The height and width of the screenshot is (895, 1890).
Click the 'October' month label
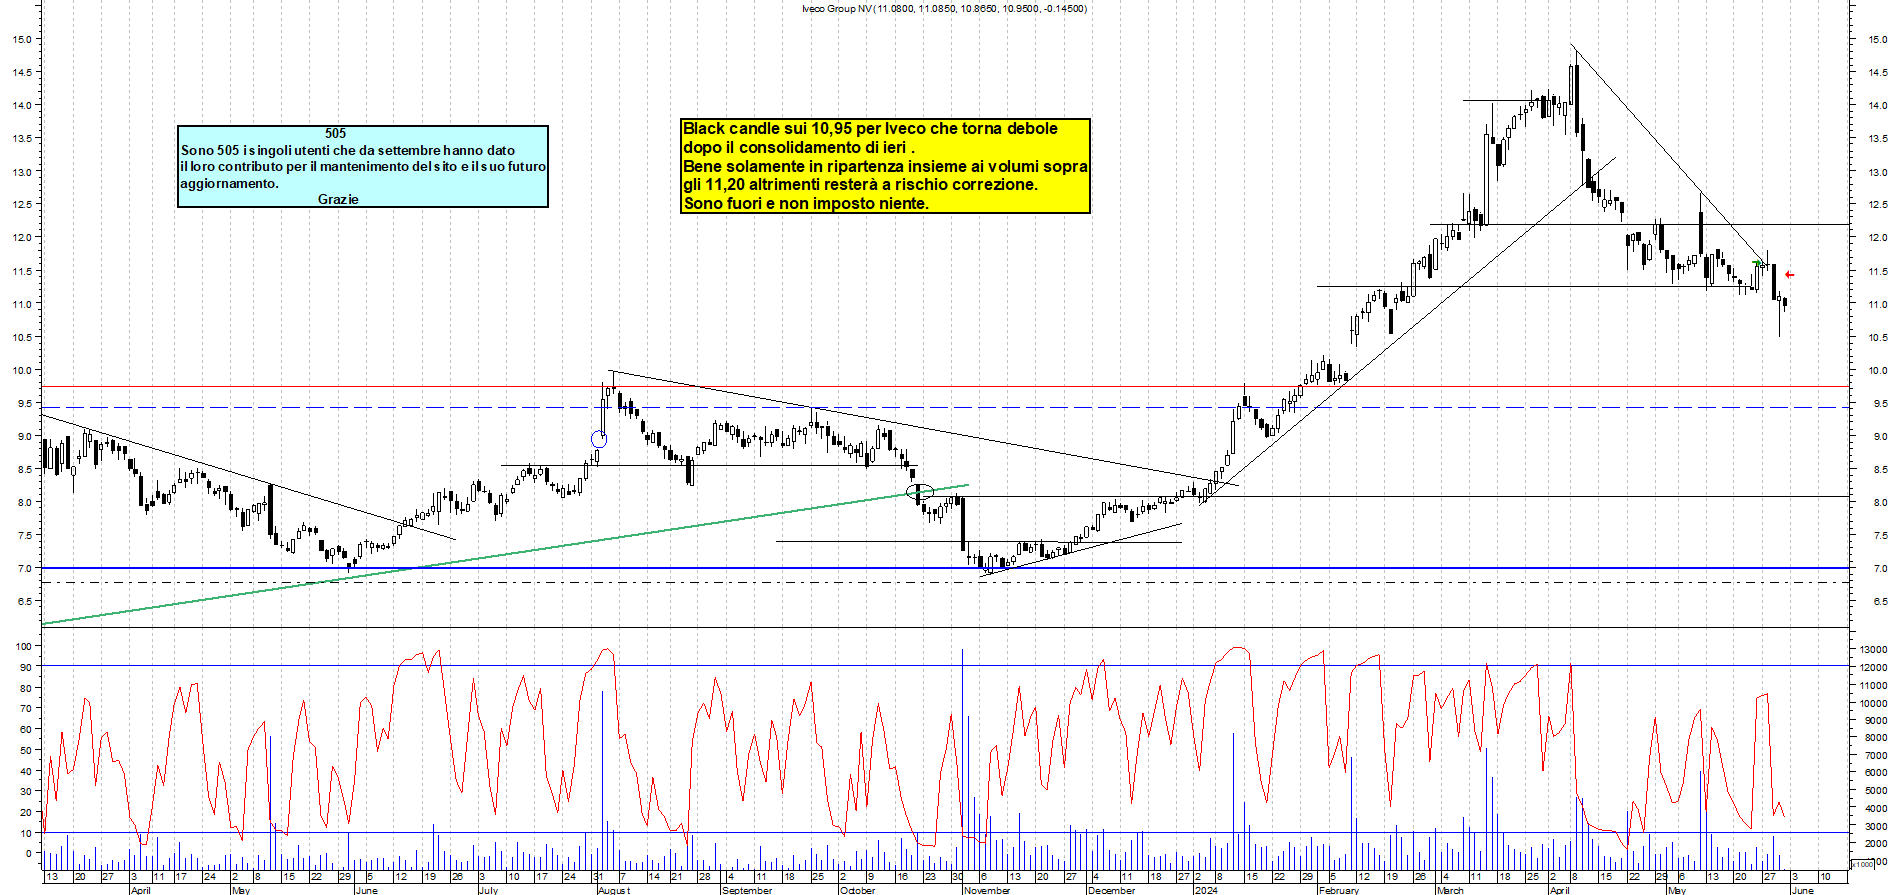coord(857,890)
